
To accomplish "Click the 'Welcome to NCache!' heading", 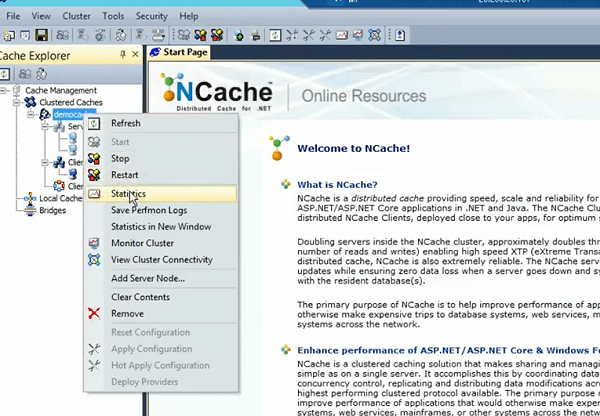I will [354, 148].
